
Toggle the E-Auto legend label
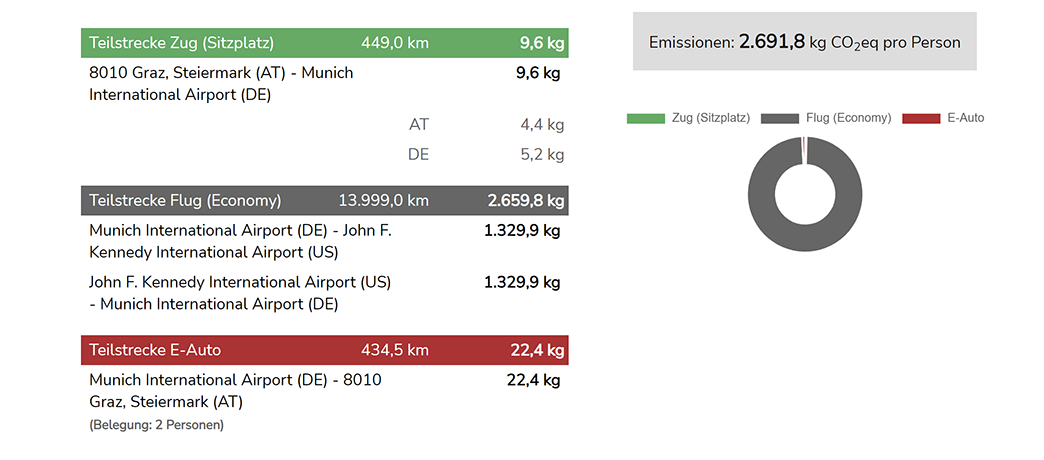click(x=965, y=118)
